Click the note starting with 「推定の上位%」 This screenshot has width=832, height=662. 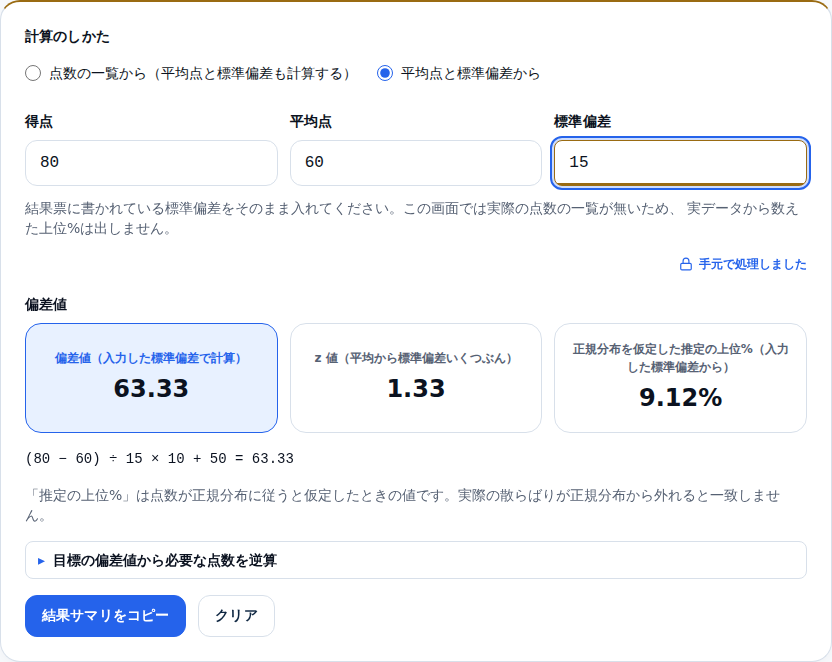pos(402,506)
